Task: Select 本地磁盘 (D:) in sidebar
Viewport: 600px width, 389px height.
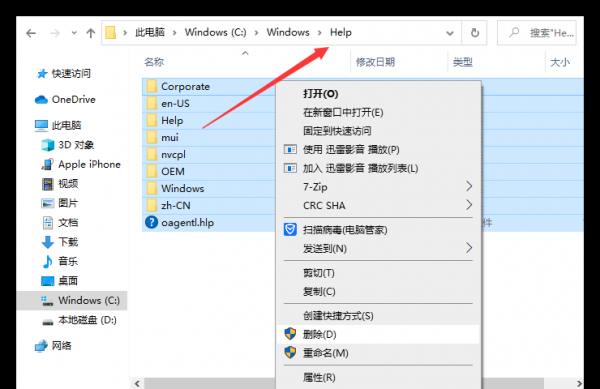Action: (x=79, y=320)
